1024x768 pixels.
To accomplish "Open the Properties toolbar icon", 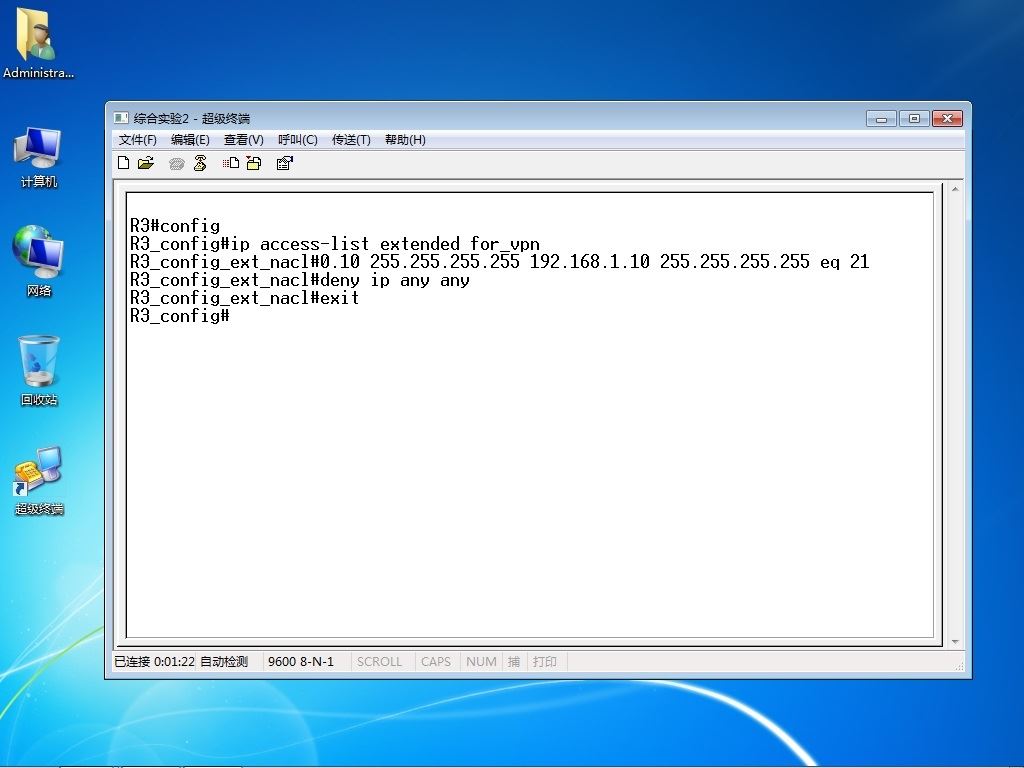I will pyautogui.click(x=285, y=163).
